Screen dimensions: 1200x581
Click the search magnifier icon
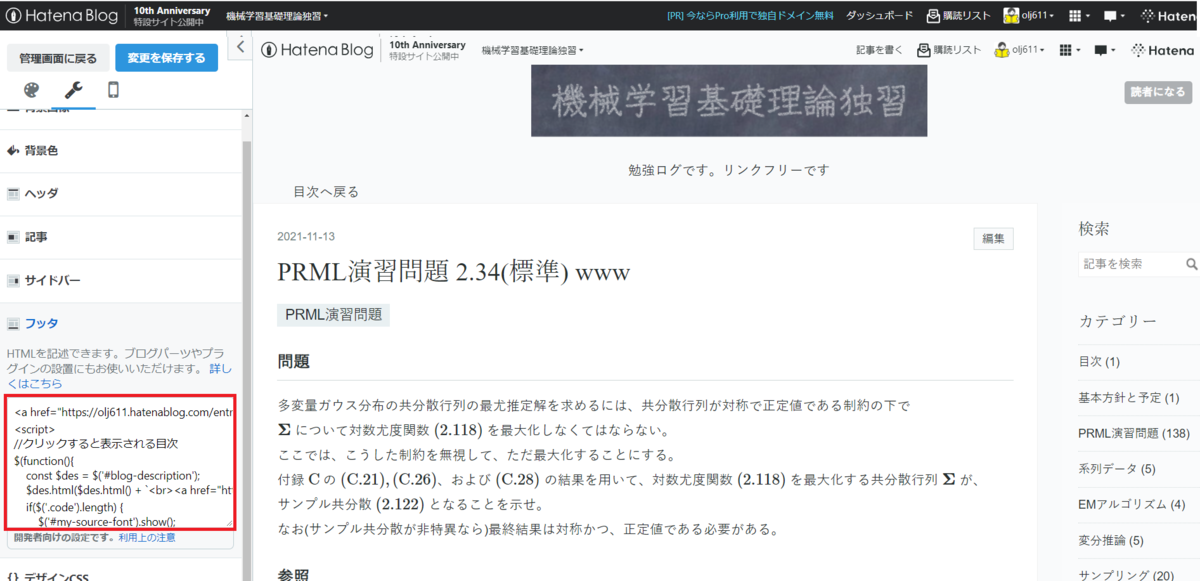(1191, 264)
